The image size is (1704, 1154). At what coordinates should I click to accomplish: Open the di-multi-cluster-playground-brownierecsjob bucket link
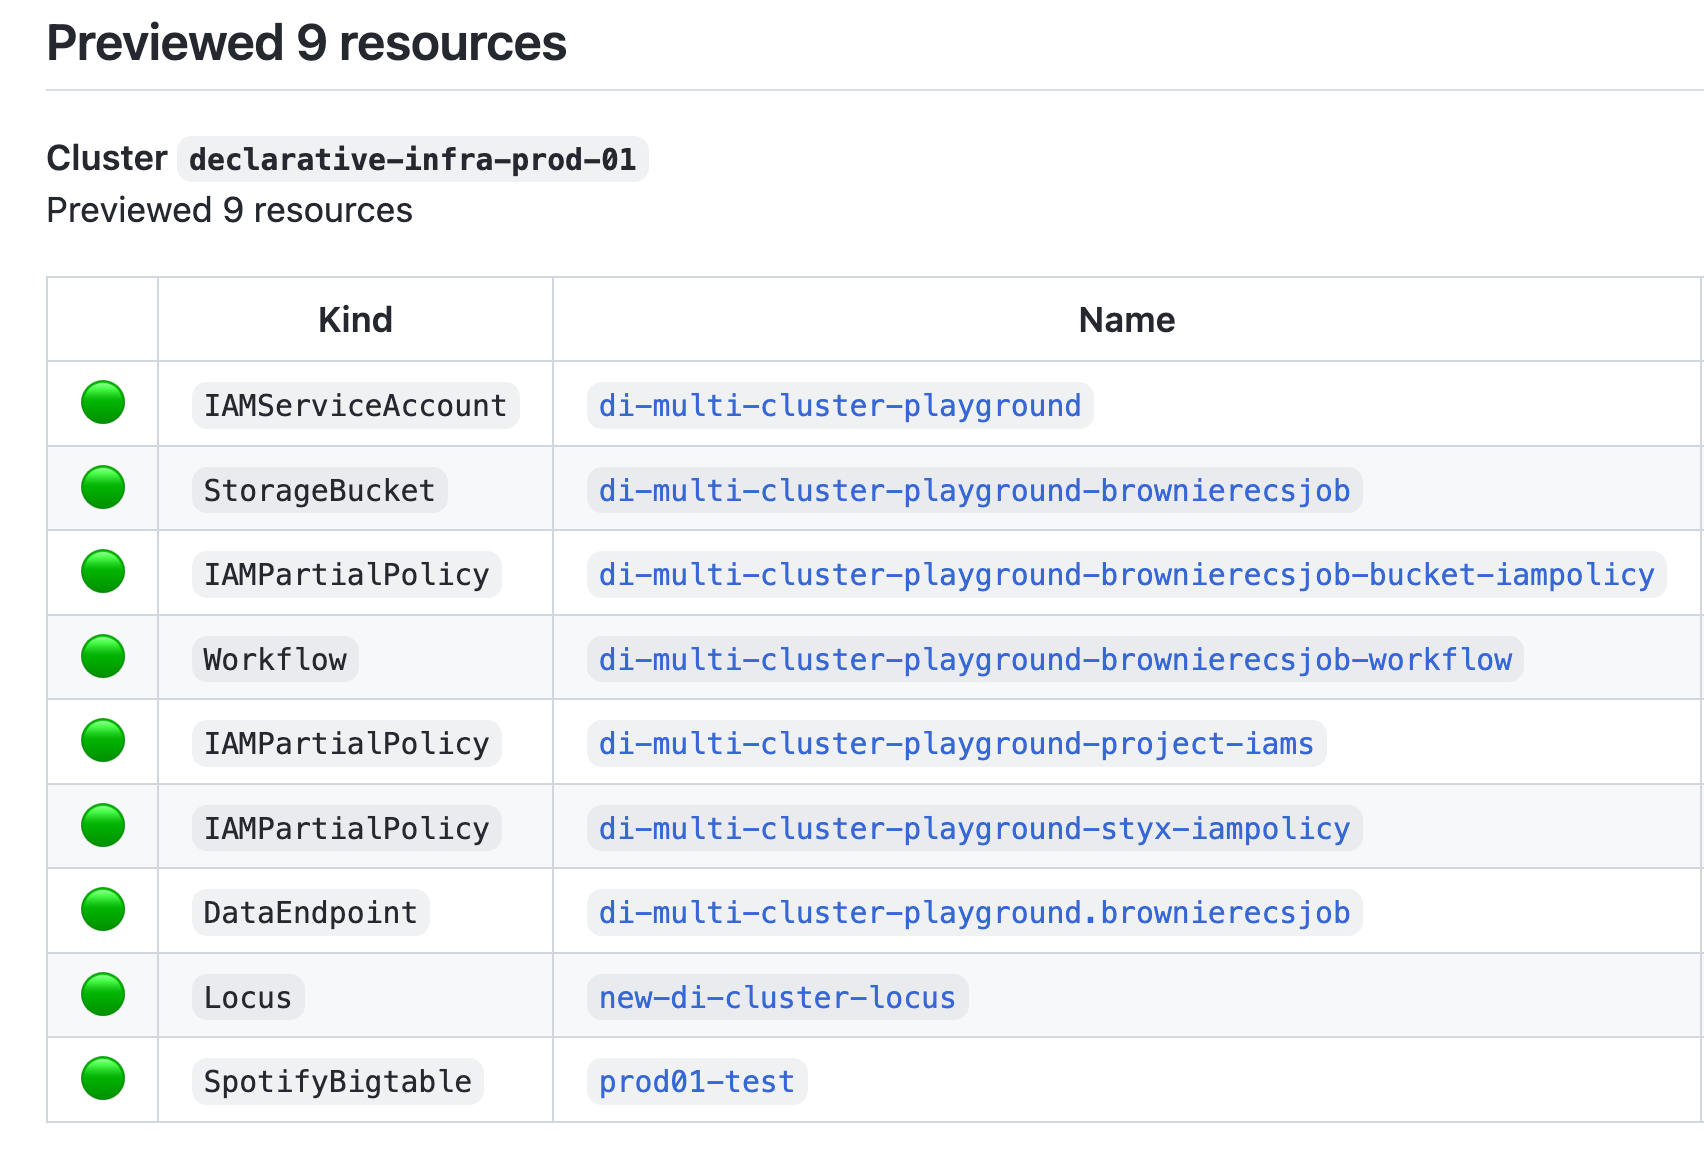coord(974,491)
